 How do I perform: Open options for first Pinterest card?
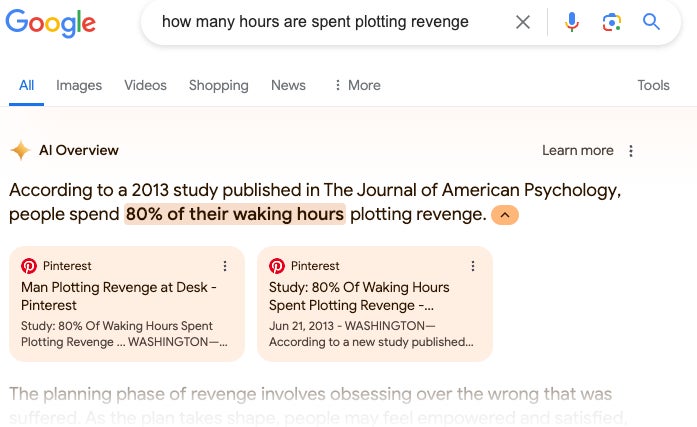[225, 266]
